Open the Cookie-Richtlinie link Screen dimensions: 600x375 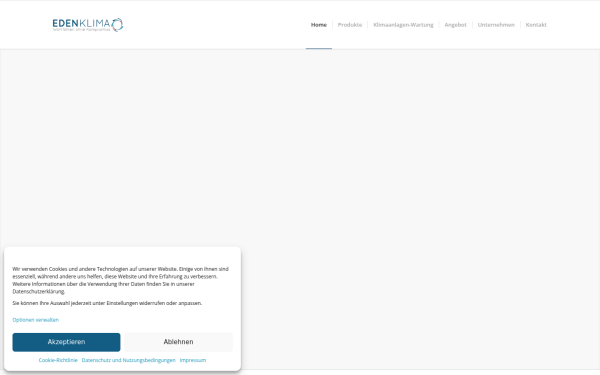[x=58, y=360]
